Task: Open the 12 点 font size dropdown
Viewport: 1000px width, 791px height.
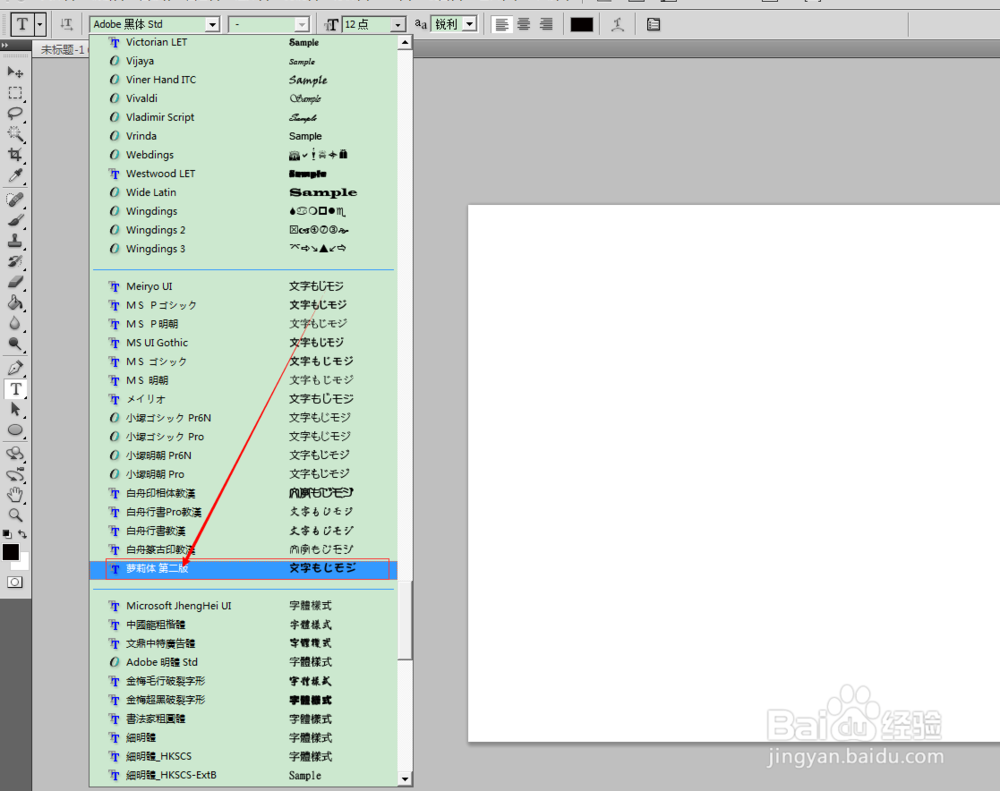Action: coord(398,24)
